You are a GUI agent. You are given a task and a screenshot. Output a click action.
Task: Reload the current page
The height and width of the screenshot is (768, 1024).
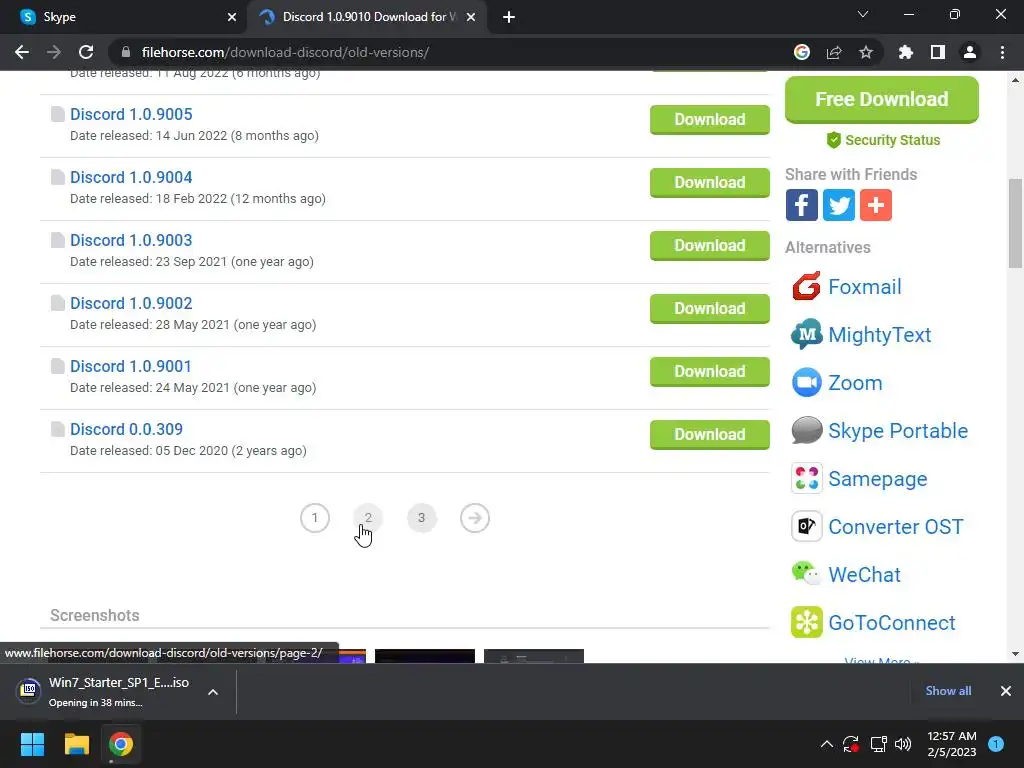86,52
